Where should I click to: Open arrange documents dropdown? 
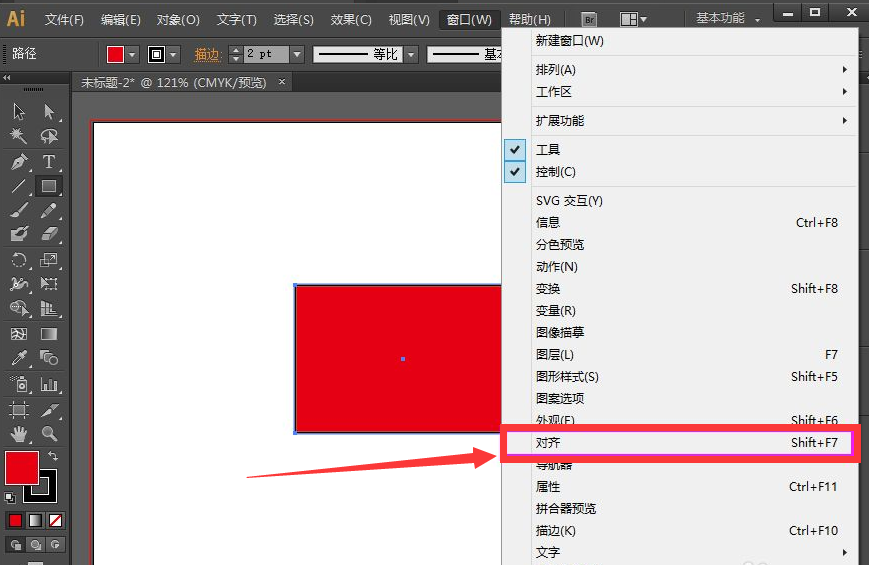tap(633, 20)
